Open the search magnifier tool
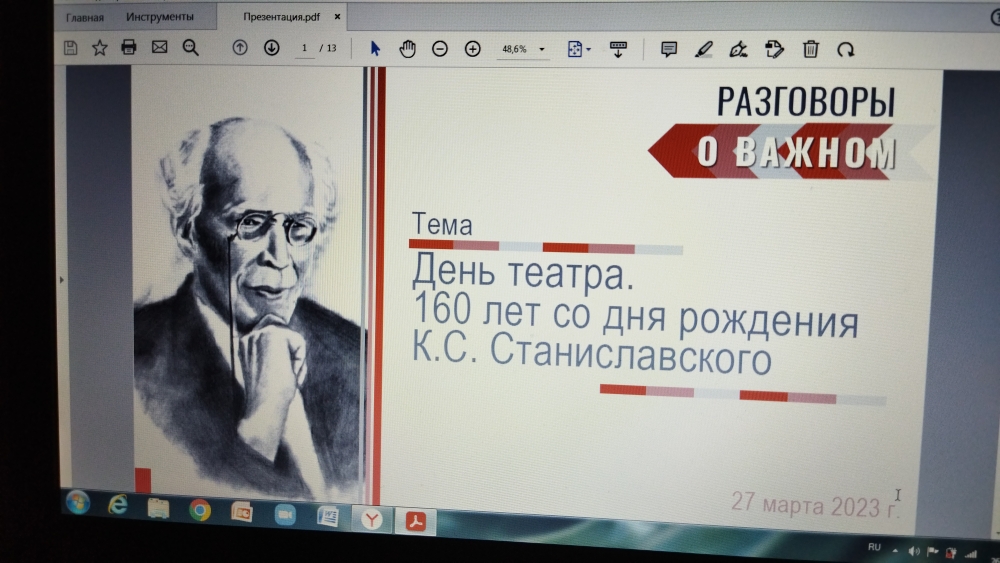 tap(190, 48)
